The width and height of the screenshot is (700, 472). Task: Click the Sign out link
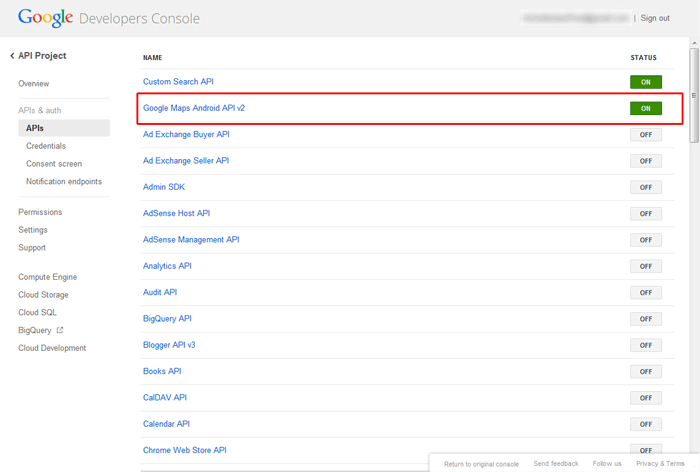tap(655, 18)
